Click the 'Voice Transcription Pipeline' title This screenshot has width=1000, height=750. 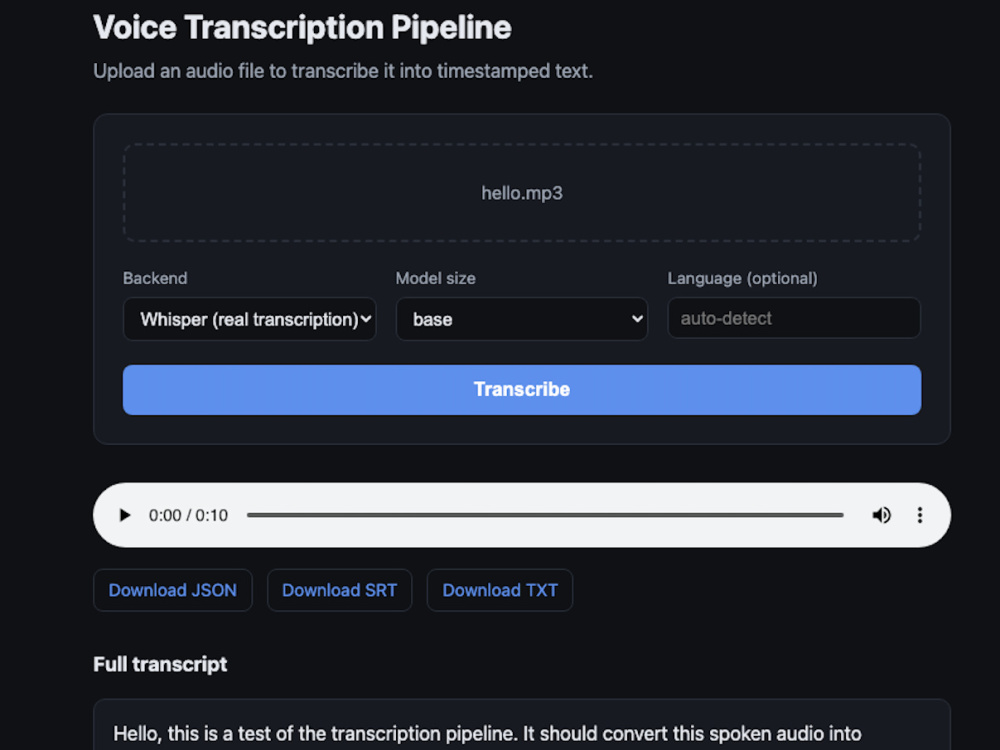[x=302, y=27]
